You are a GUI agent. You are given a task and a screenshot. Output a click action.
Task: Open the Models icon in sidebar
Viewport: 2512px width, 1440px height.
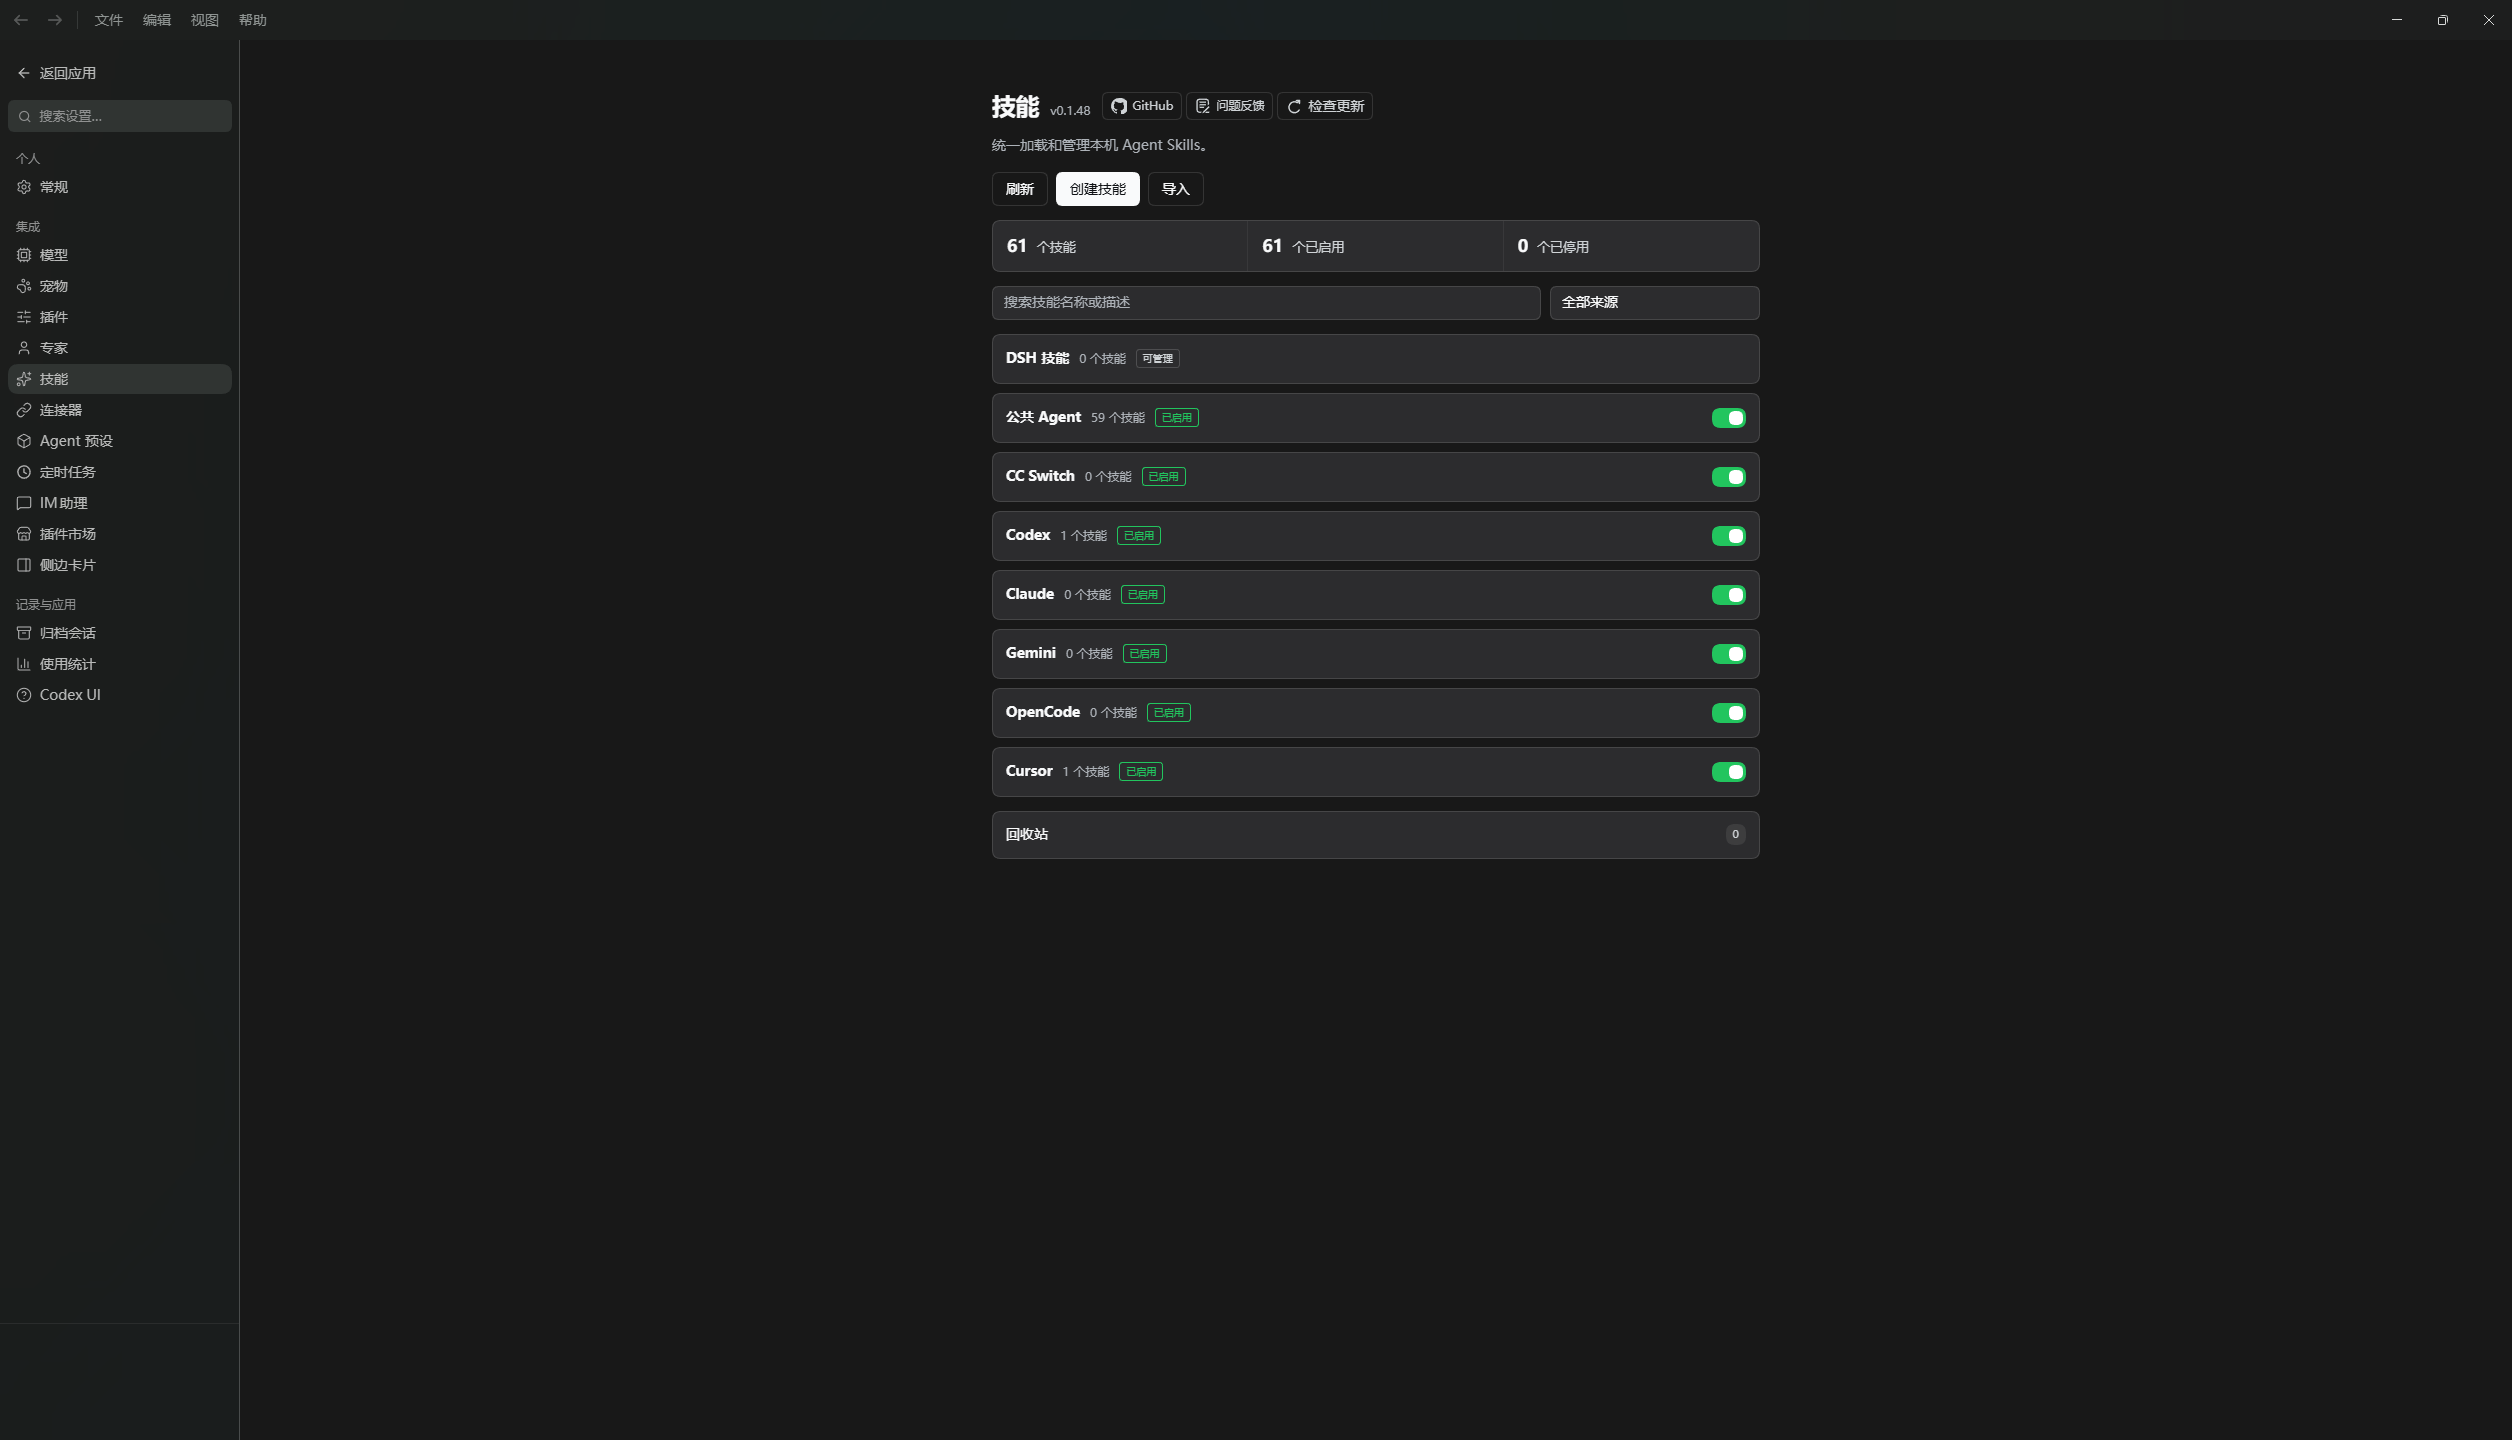[x=24, y=255]
